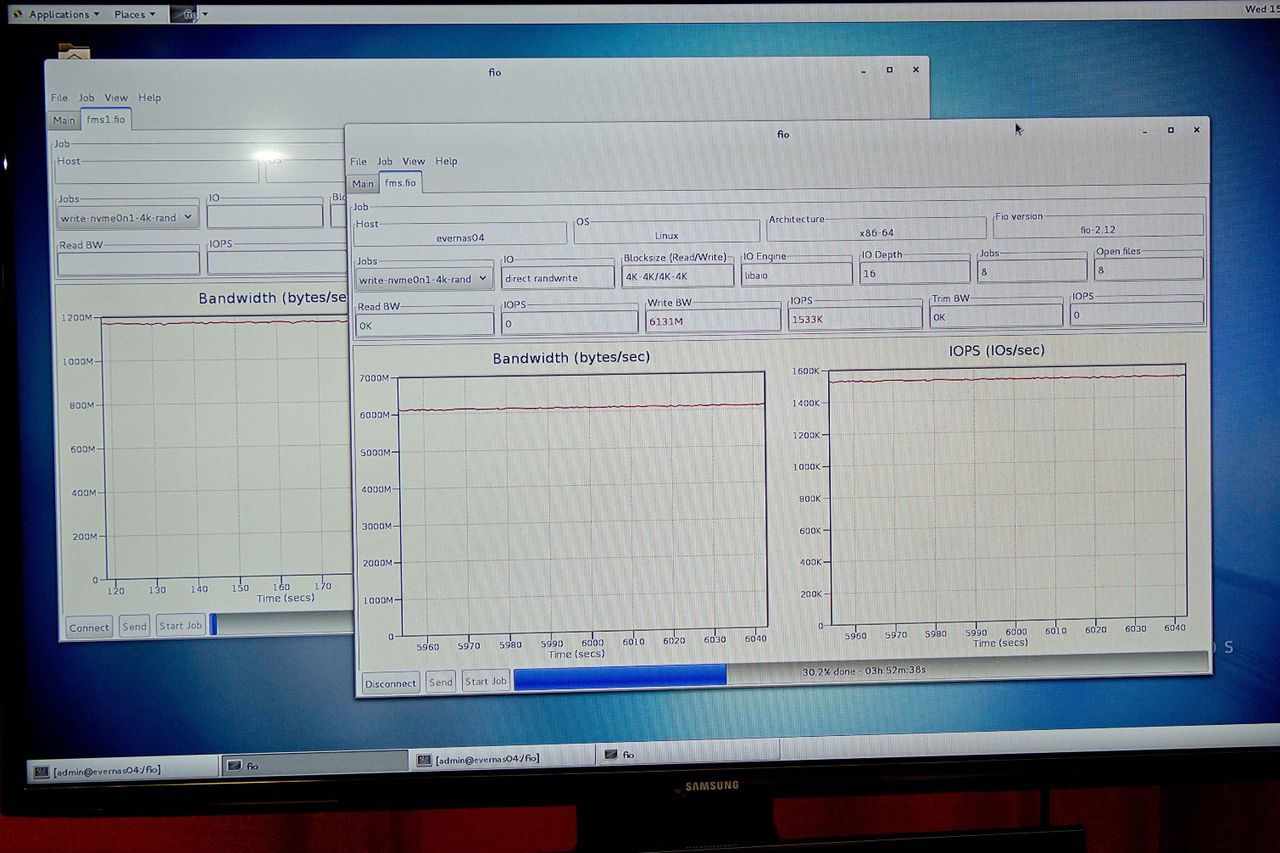Expand the Jobs dropdown write-nvme0n1-4k-rand in front window

pyautogui.click(x=424, y=279)
